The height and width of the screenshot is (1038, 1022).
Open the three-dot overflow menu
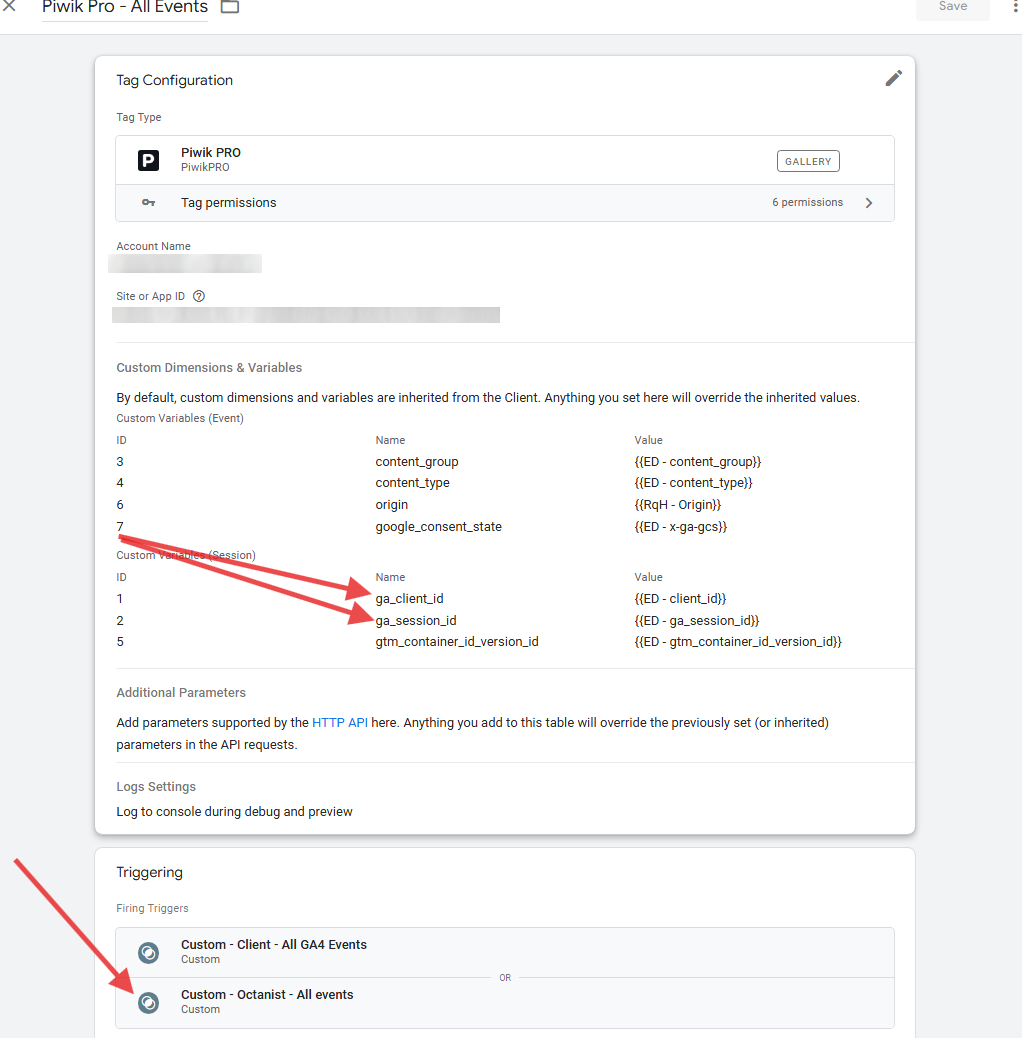tap(1015, 8)
